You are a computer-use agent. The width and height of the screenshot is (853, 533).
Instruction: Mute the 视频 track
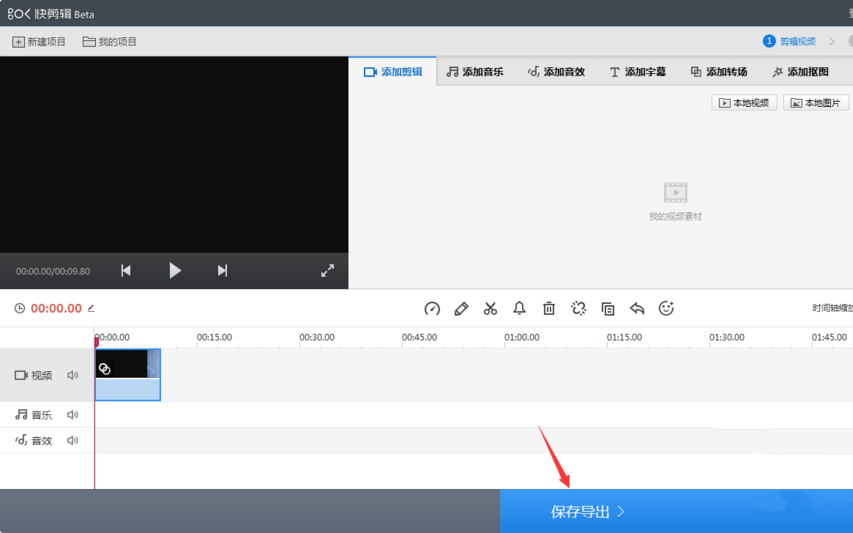tap(73, 376)
